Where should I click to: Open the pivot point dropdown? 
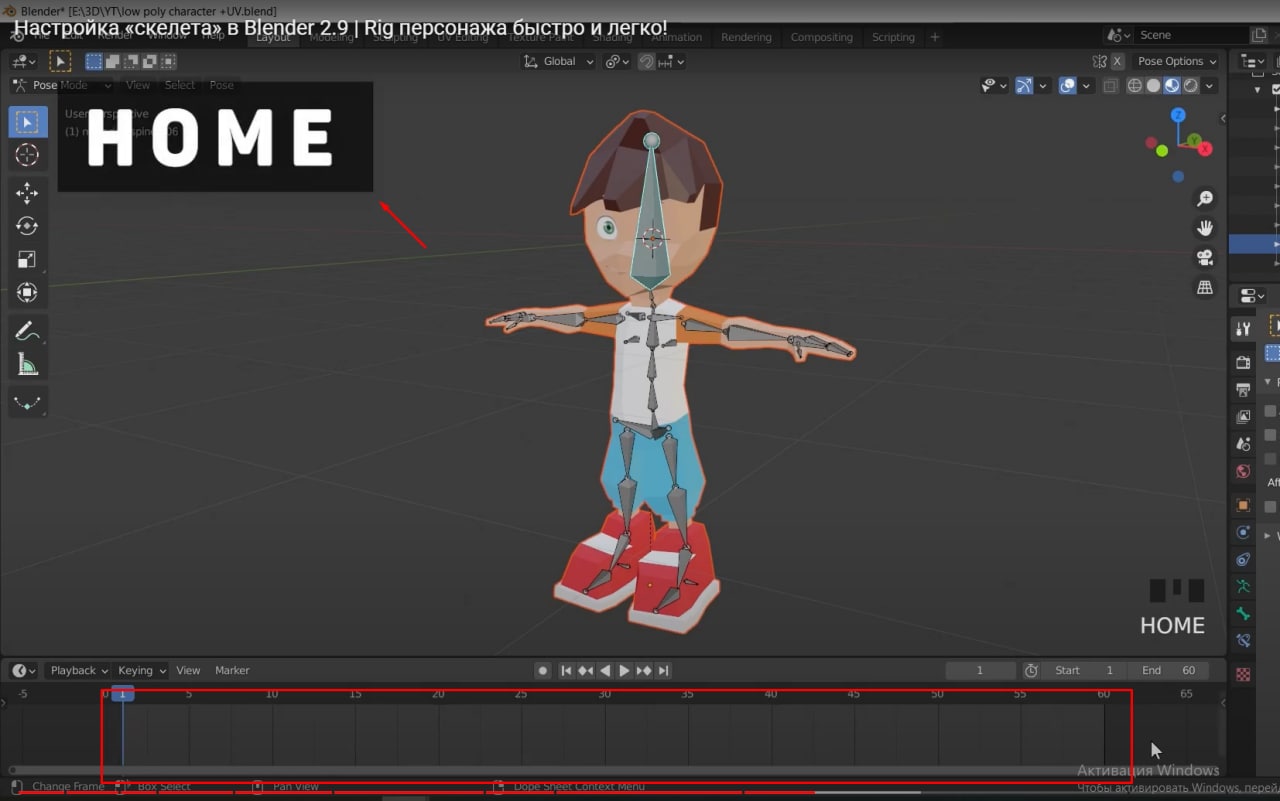pos(617,61)
